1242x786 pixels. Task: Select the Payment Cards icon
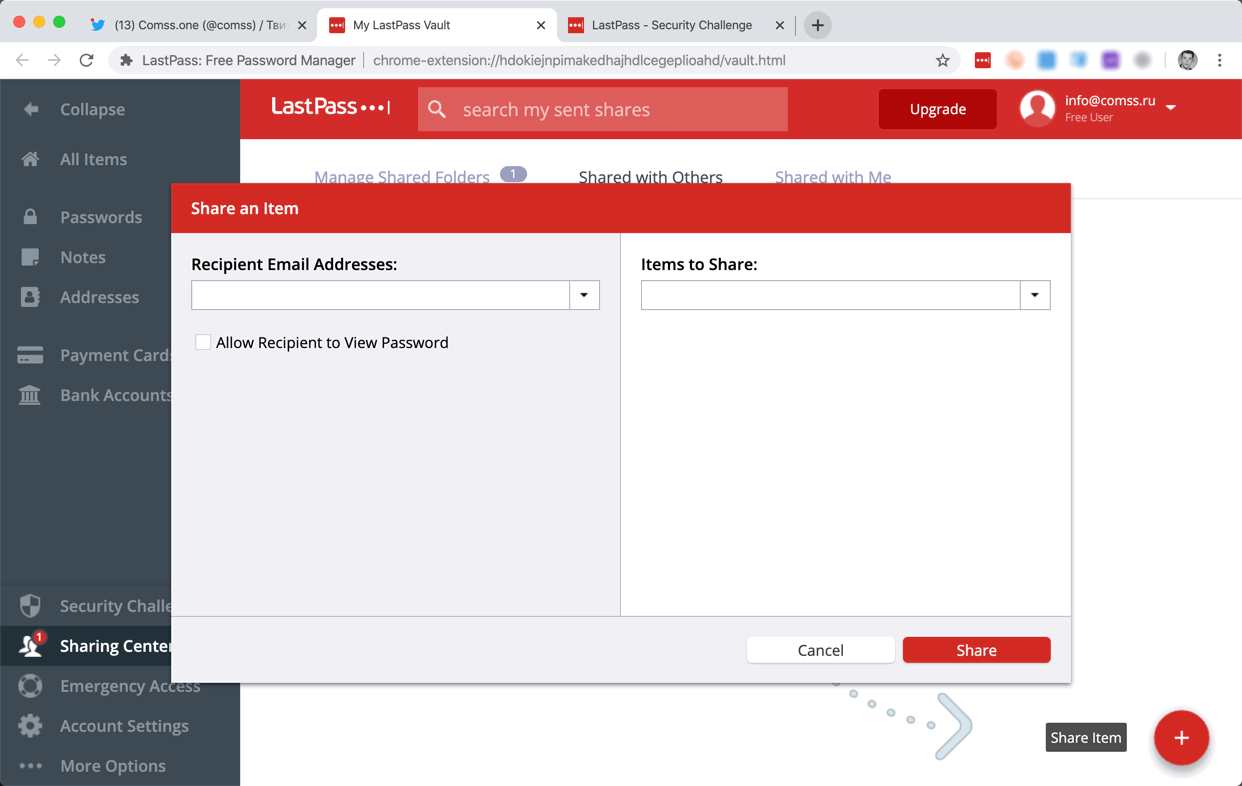30,355
